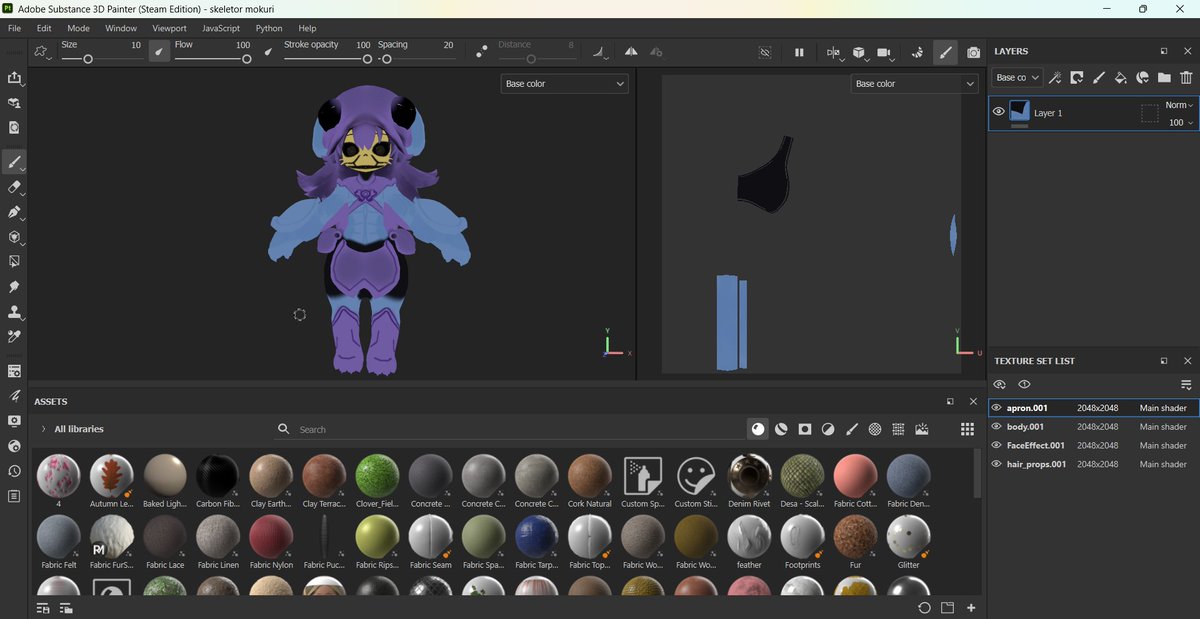Open the 3D cube view mode icon
This screenshot has height=619, width=1200.
point(859,52)
